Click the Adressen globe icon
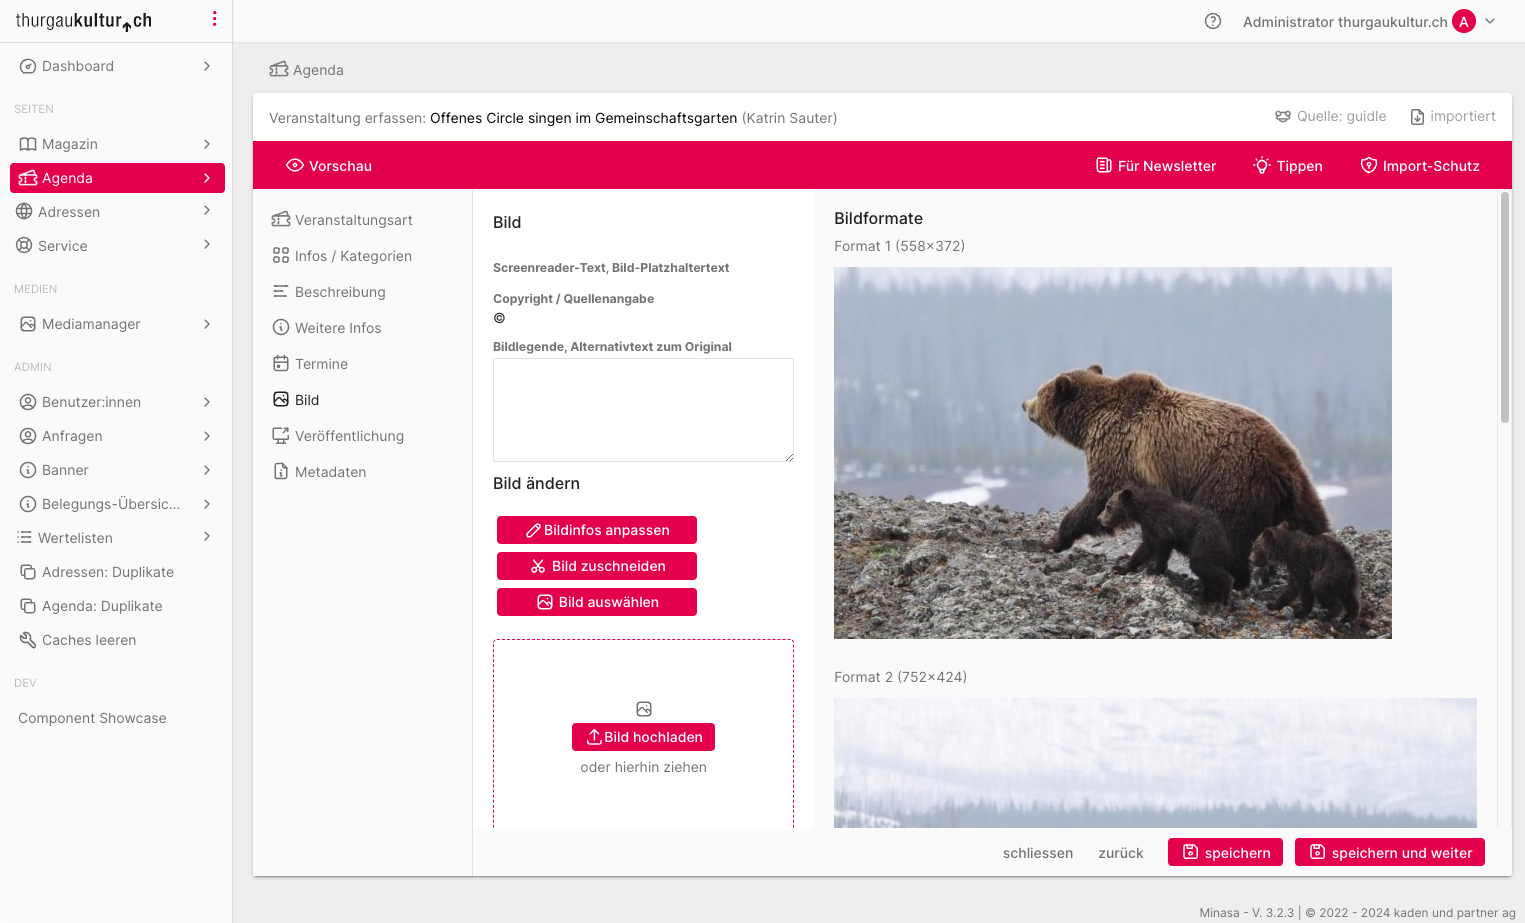 pos(24,212)
